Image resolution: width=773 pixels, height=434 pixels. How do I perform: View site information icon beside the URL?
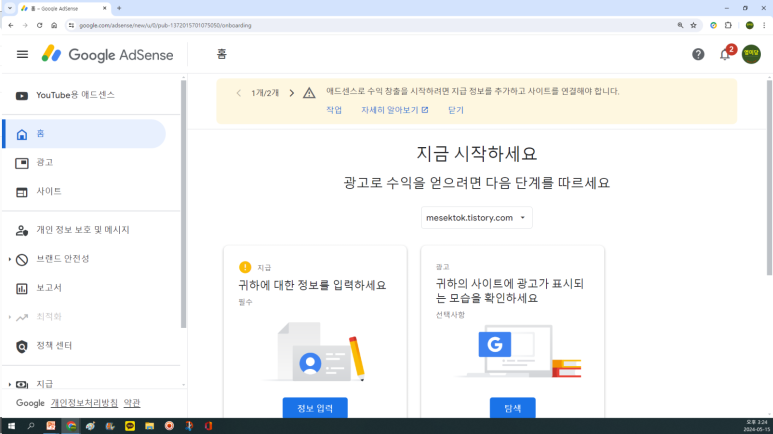point(71,25)
